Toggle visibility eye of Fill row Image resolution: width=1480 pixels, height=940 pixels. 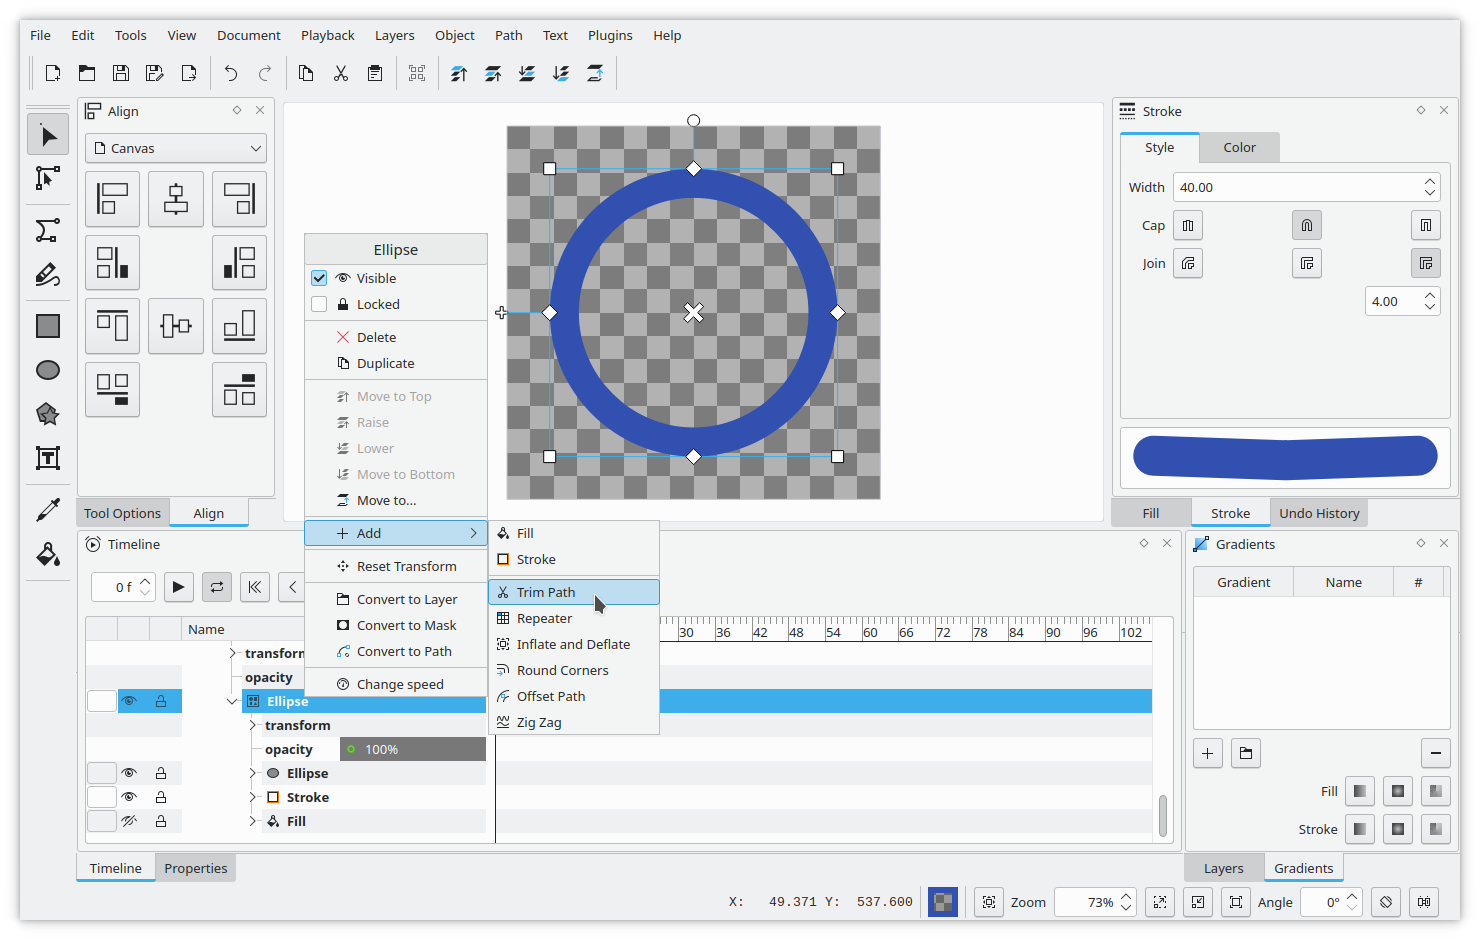129,821
